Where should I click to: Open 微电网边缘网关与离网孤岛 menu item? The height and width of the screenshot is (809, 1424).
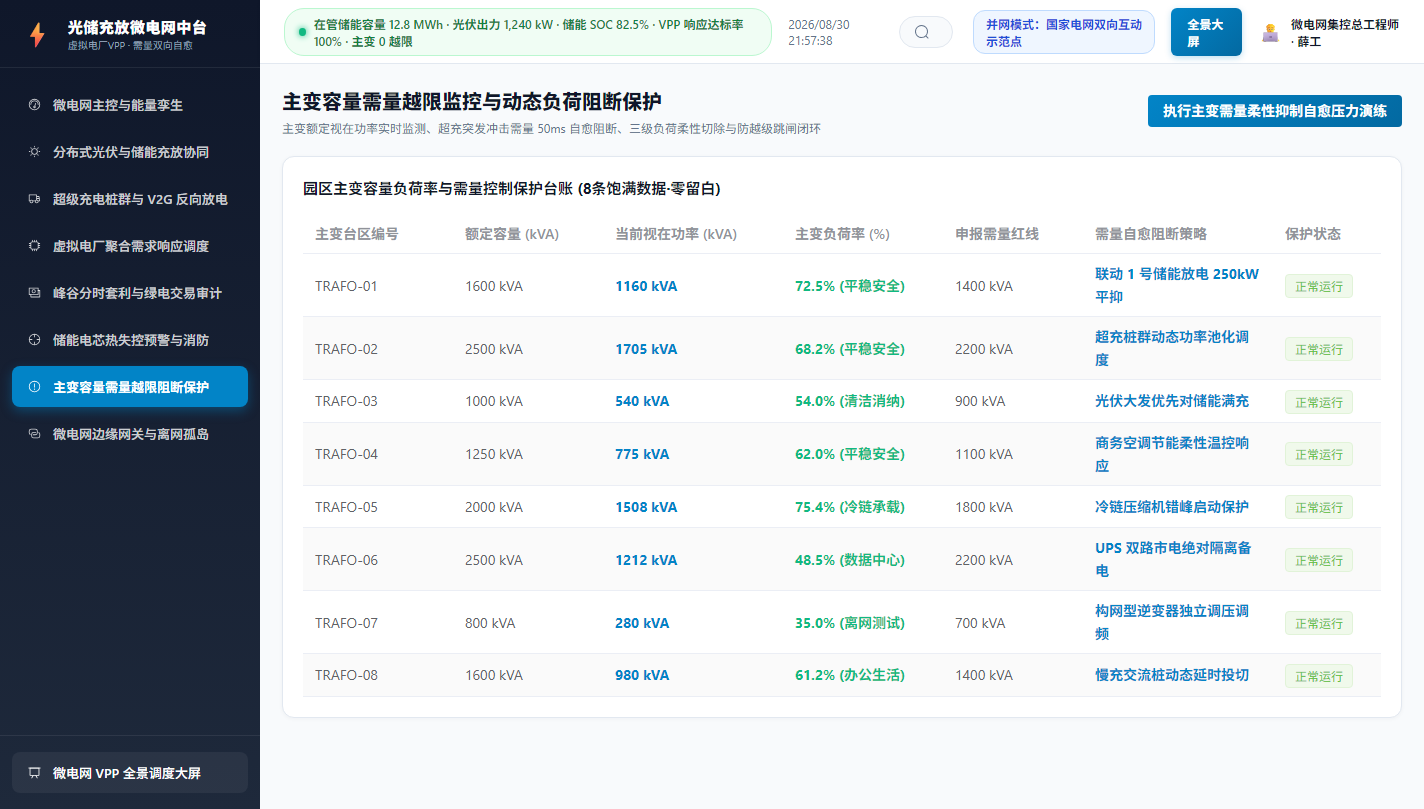pyautogui.click(x=130, y=434)
